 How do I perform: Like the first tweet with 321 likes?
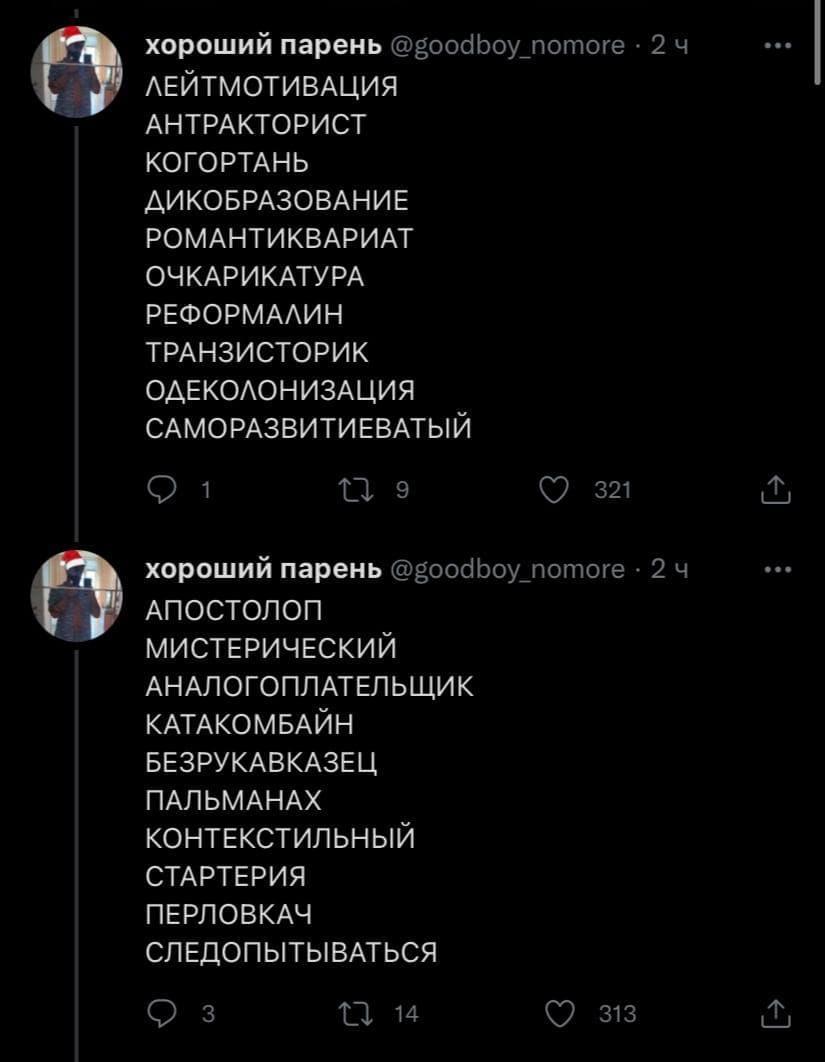coord(554,490)
